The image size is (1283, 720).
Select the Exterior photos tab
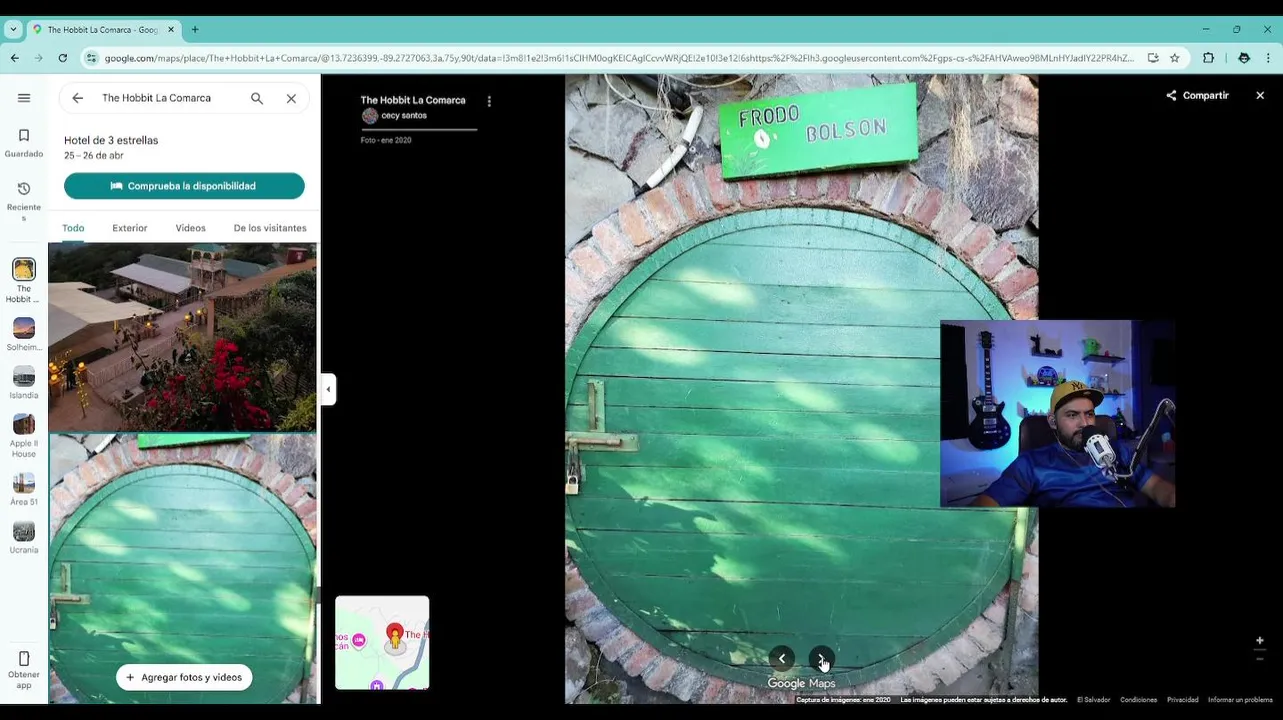point(130,228)
